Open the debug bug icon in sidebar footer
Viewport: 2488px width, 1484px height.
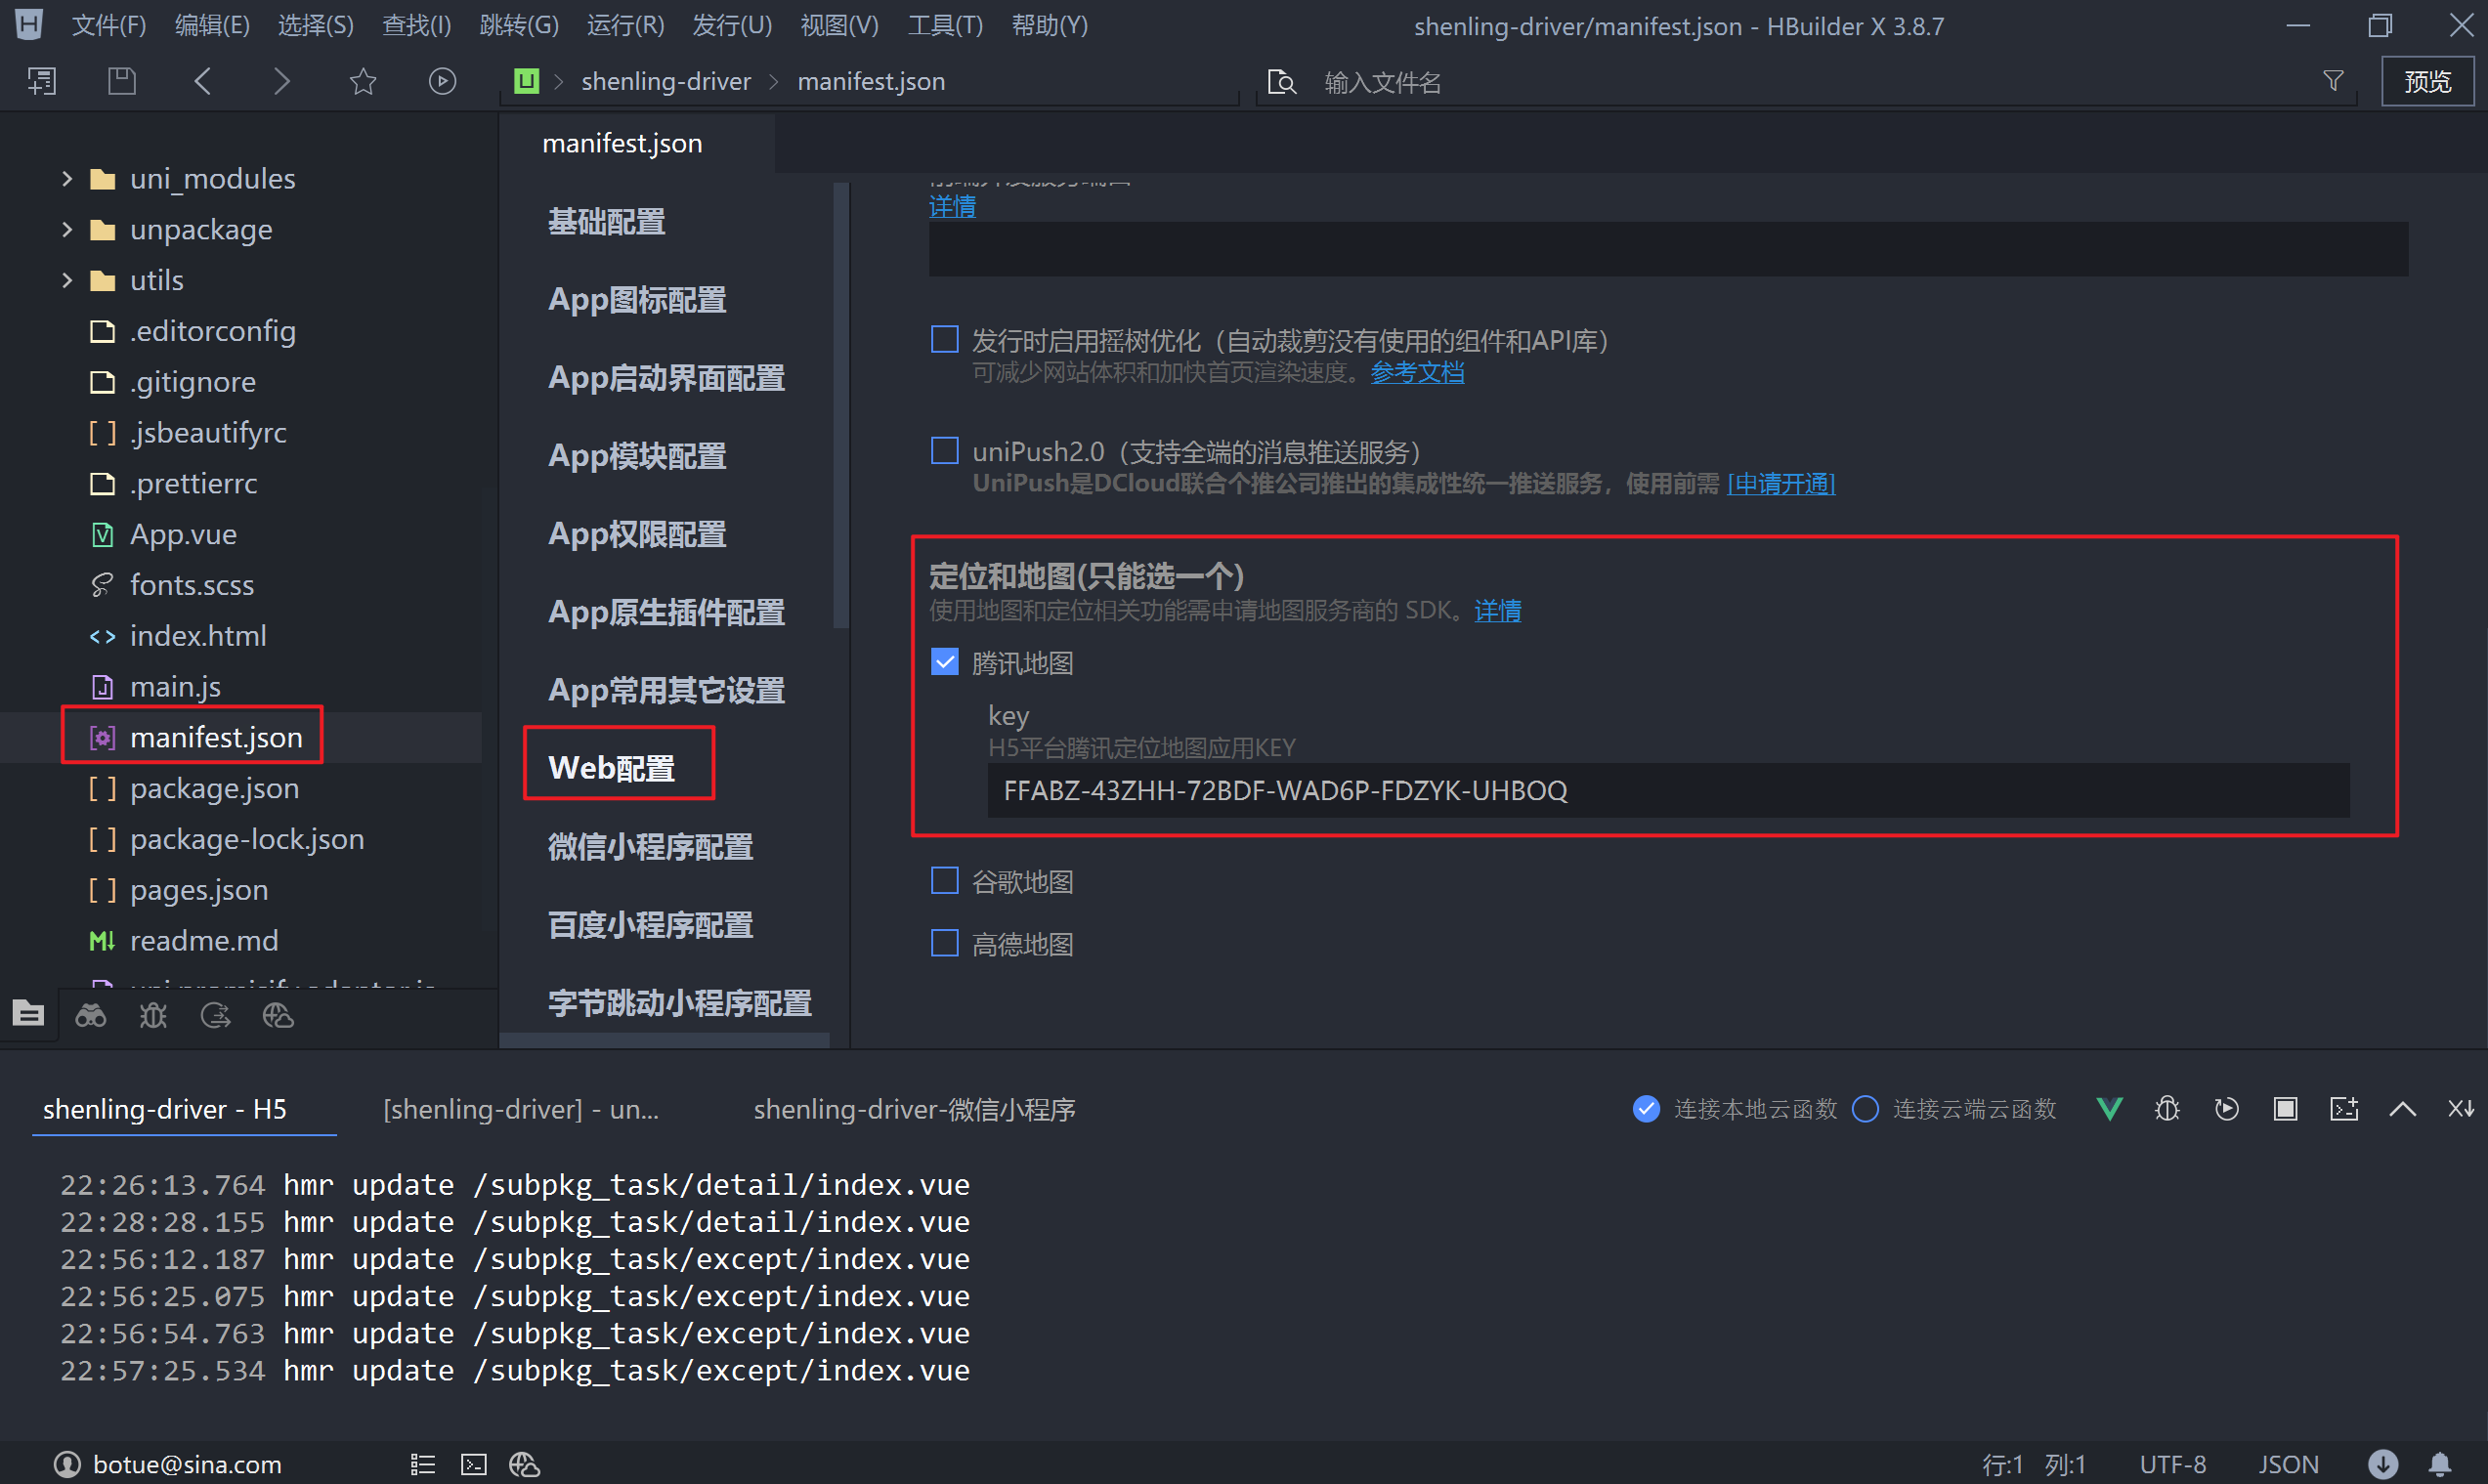(153, 1016)
